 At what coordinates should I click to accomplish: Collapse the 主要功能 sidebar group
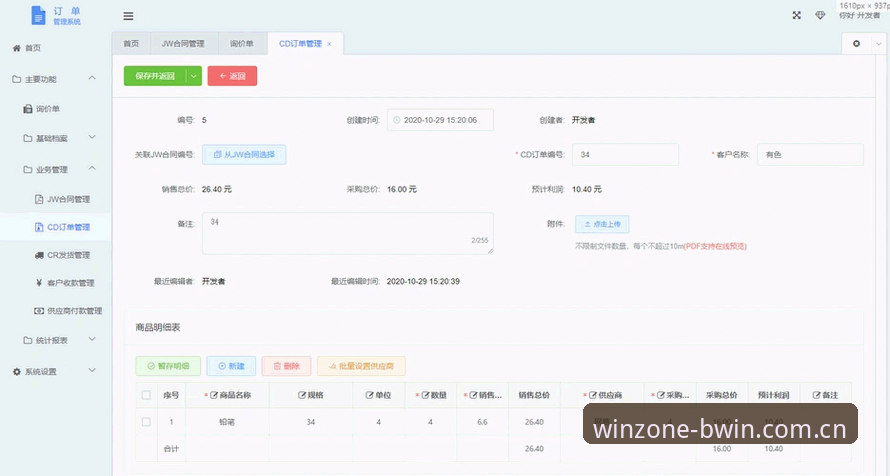click(92, 78)
